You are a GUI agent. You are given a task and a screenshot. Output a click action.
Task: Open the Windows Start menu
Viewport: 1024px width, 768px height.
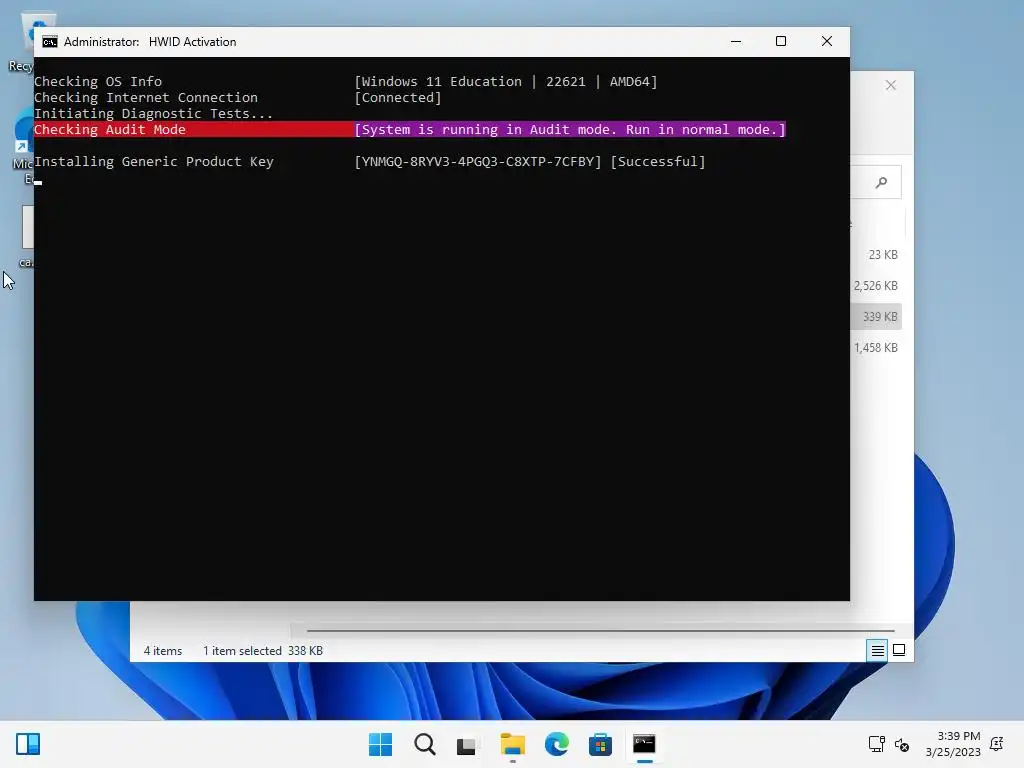click(380, 744)
